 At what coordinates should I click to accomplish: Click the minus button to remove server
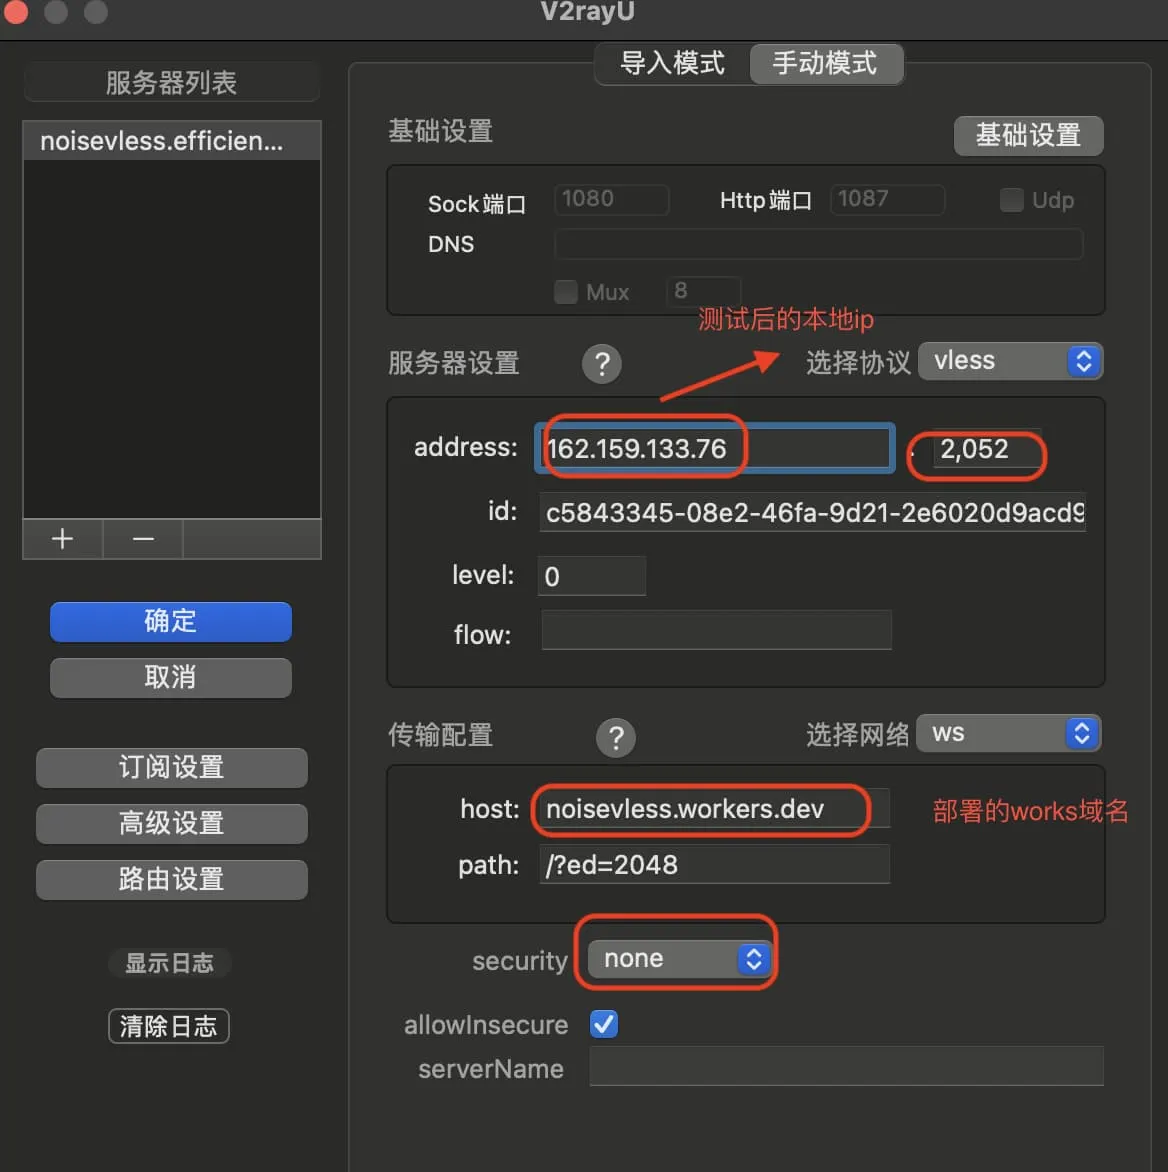pyautogui.click(x=143, y=539)
